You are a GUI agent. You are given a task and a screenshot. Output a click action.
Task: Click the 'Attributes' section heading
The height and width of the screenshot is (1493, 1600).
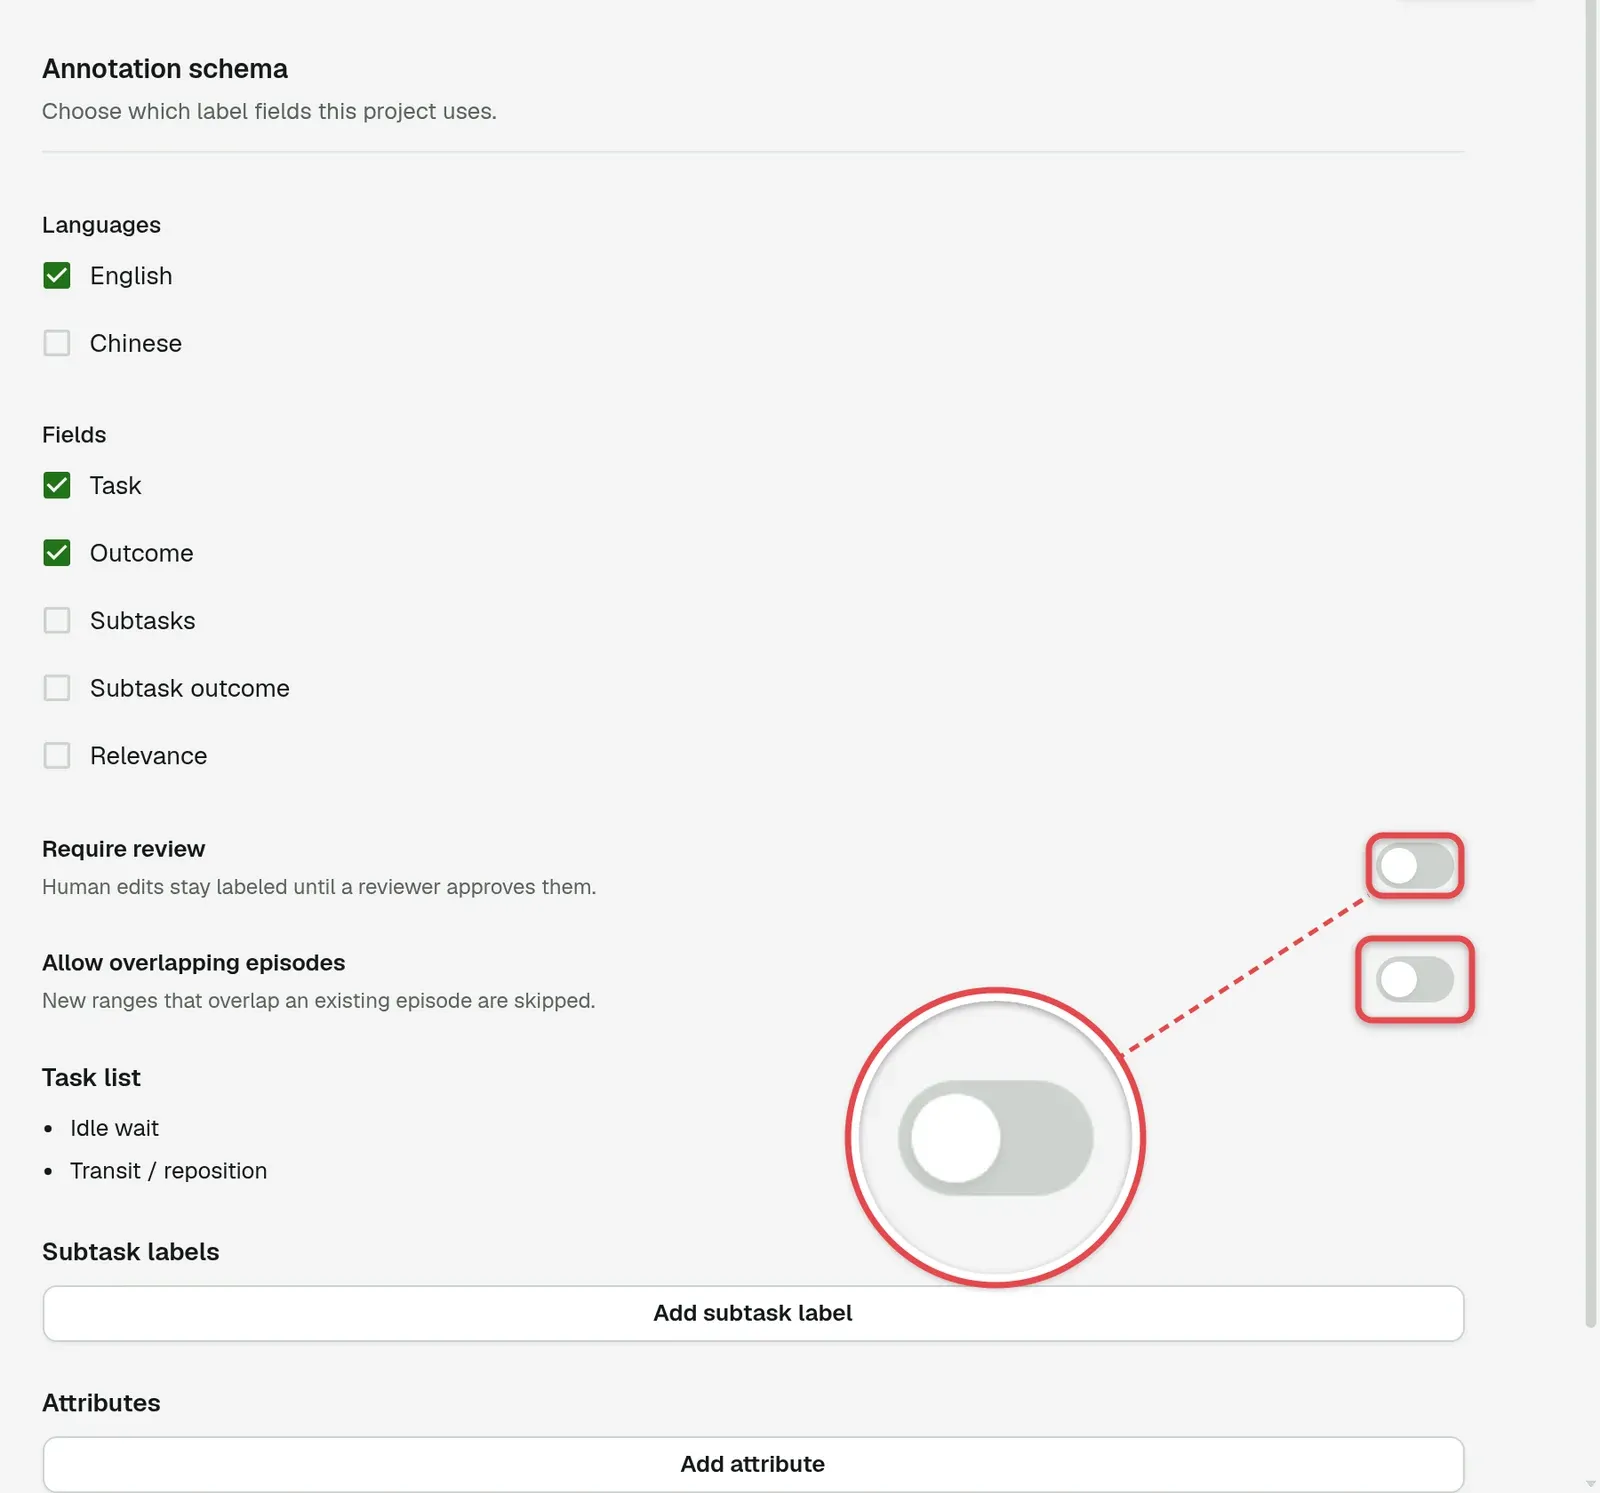coord(101,1403)
